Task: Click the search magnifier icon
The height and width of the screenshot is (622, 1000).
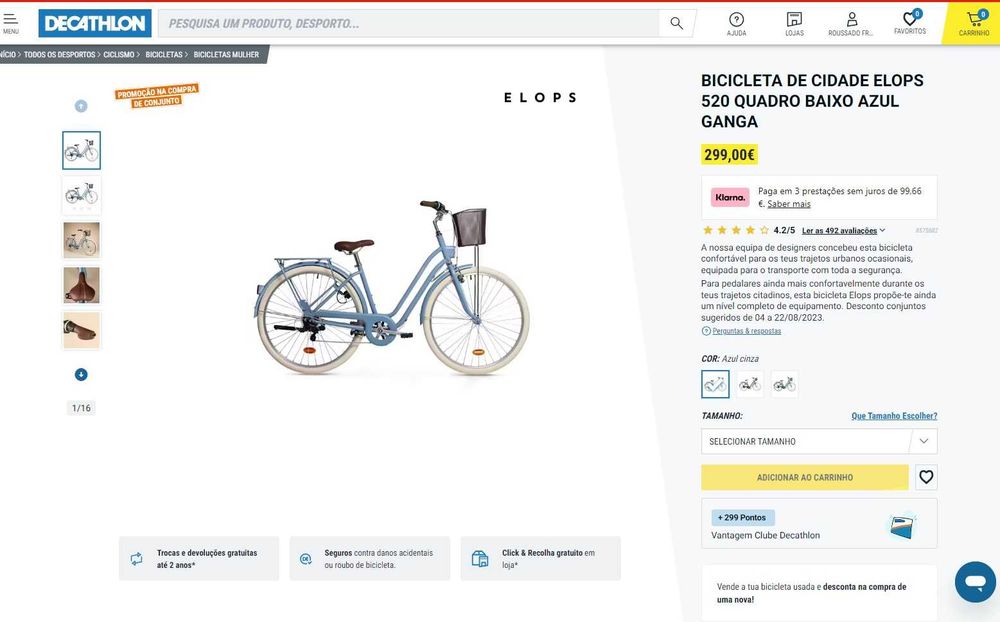Action: point(677,23)
